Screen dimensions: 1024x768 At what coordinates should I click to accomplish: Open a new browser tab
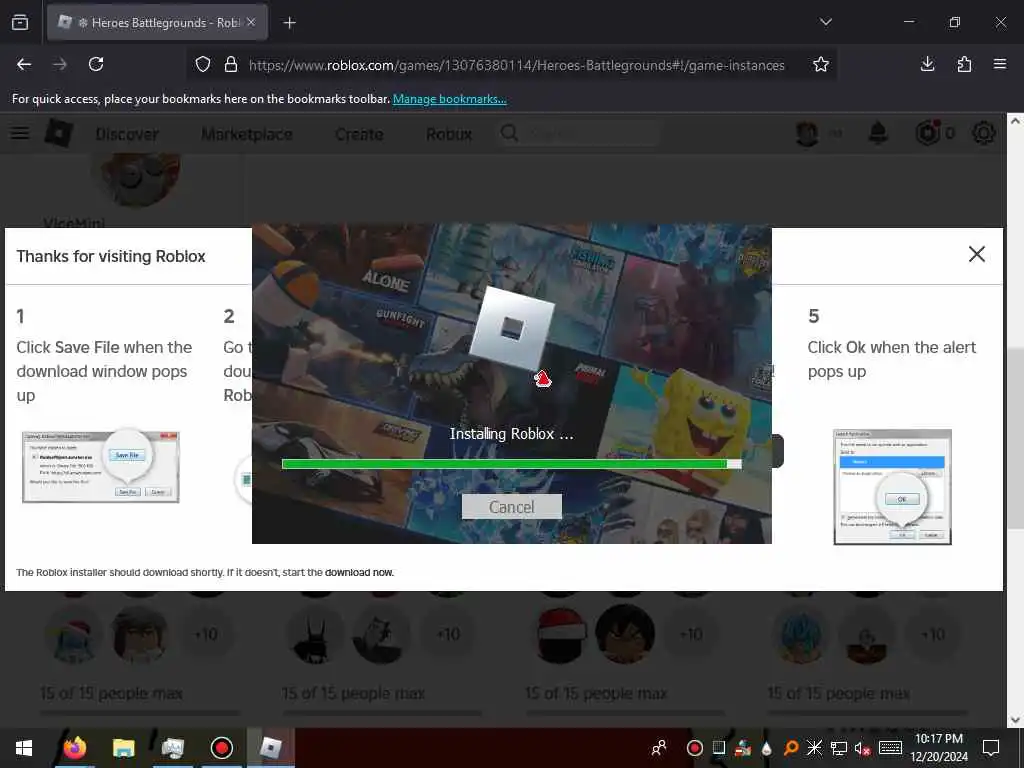[289, 23]
